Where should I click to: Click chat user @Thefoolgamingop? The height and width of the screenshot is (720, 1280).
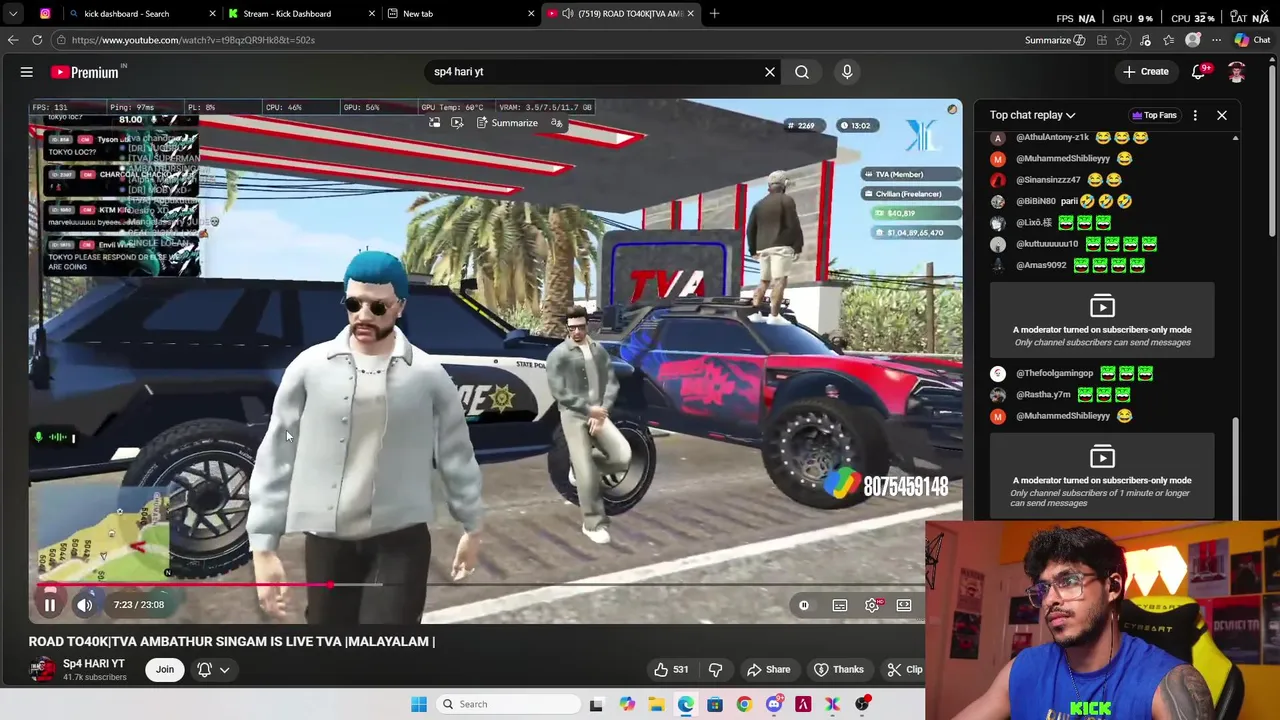point(1055,373)
